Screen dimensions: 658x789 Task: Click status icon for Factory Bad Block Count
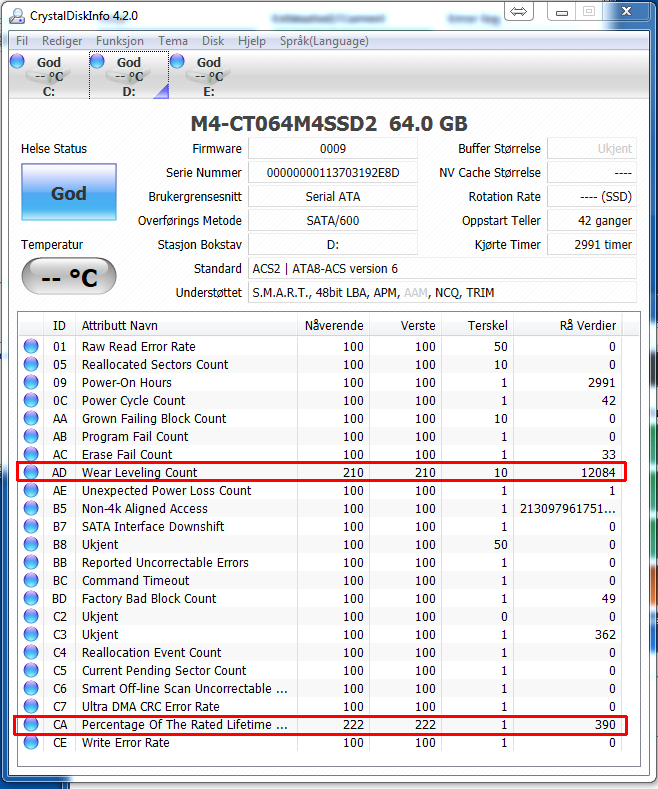point(31,598)
